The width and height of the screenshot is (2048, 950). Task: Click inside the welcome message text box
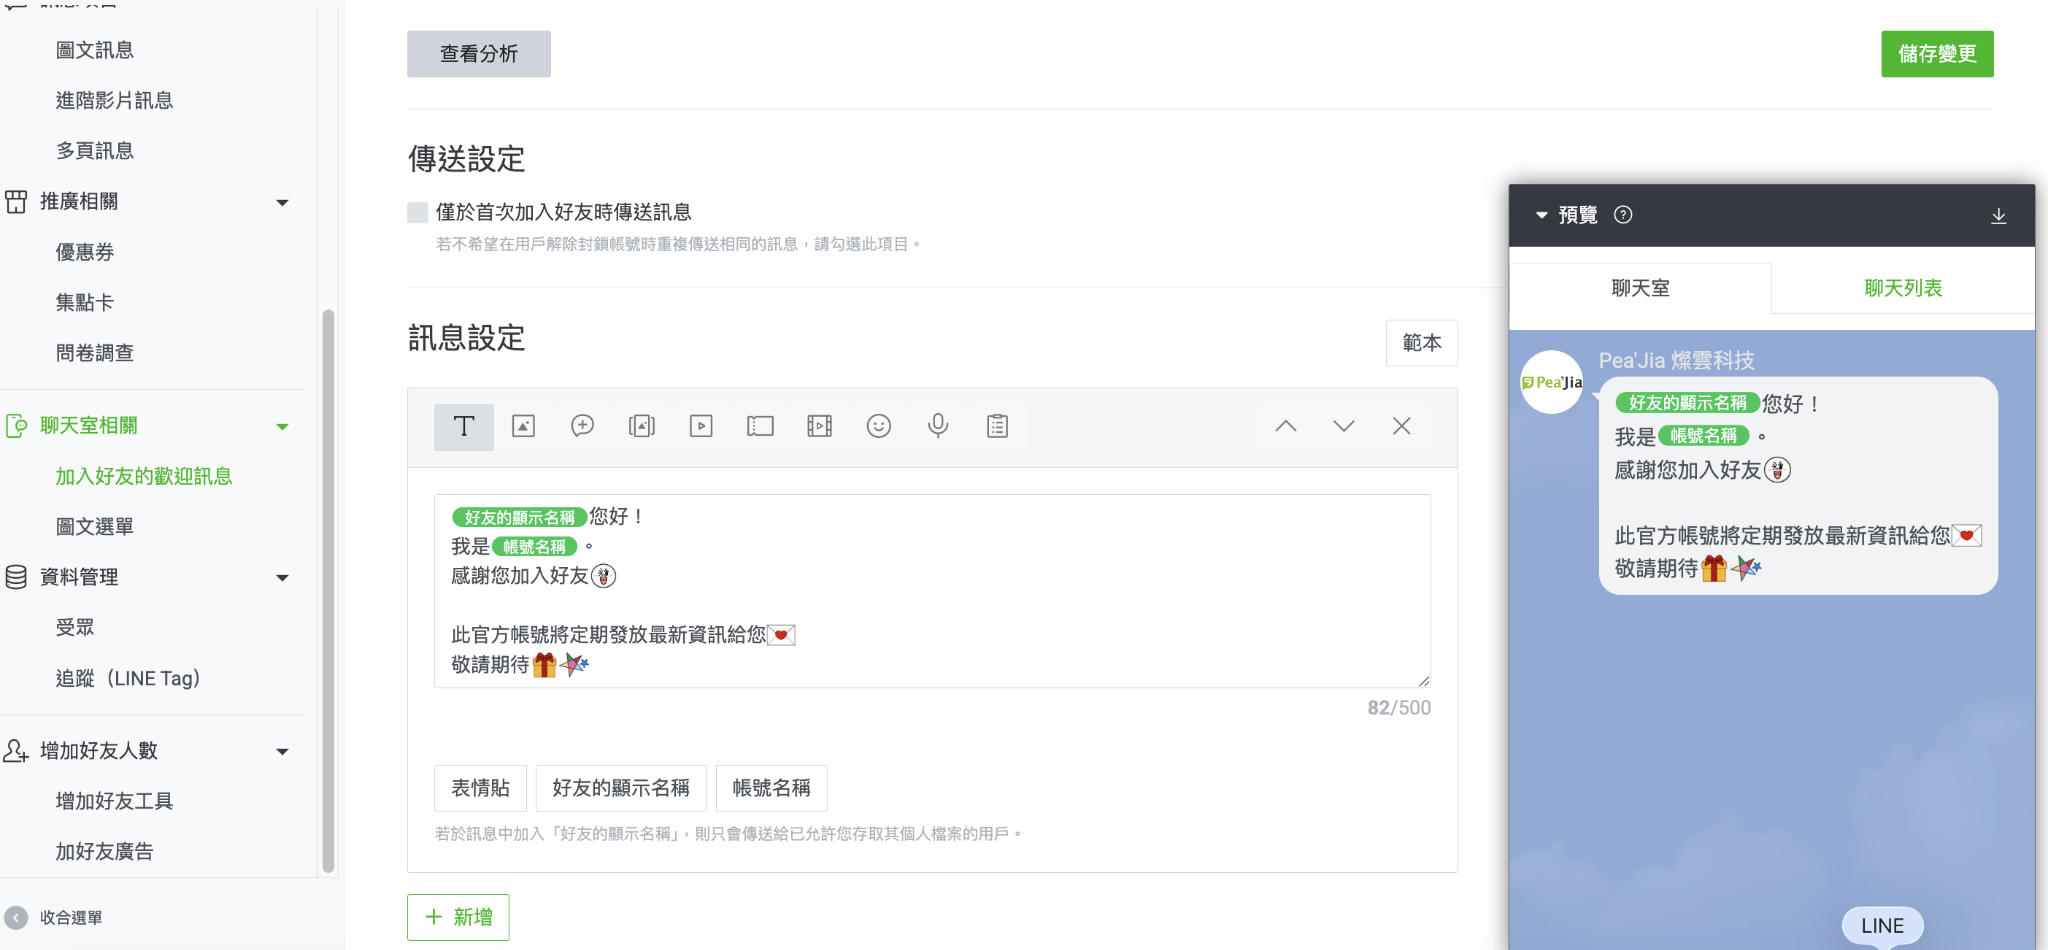930,590
